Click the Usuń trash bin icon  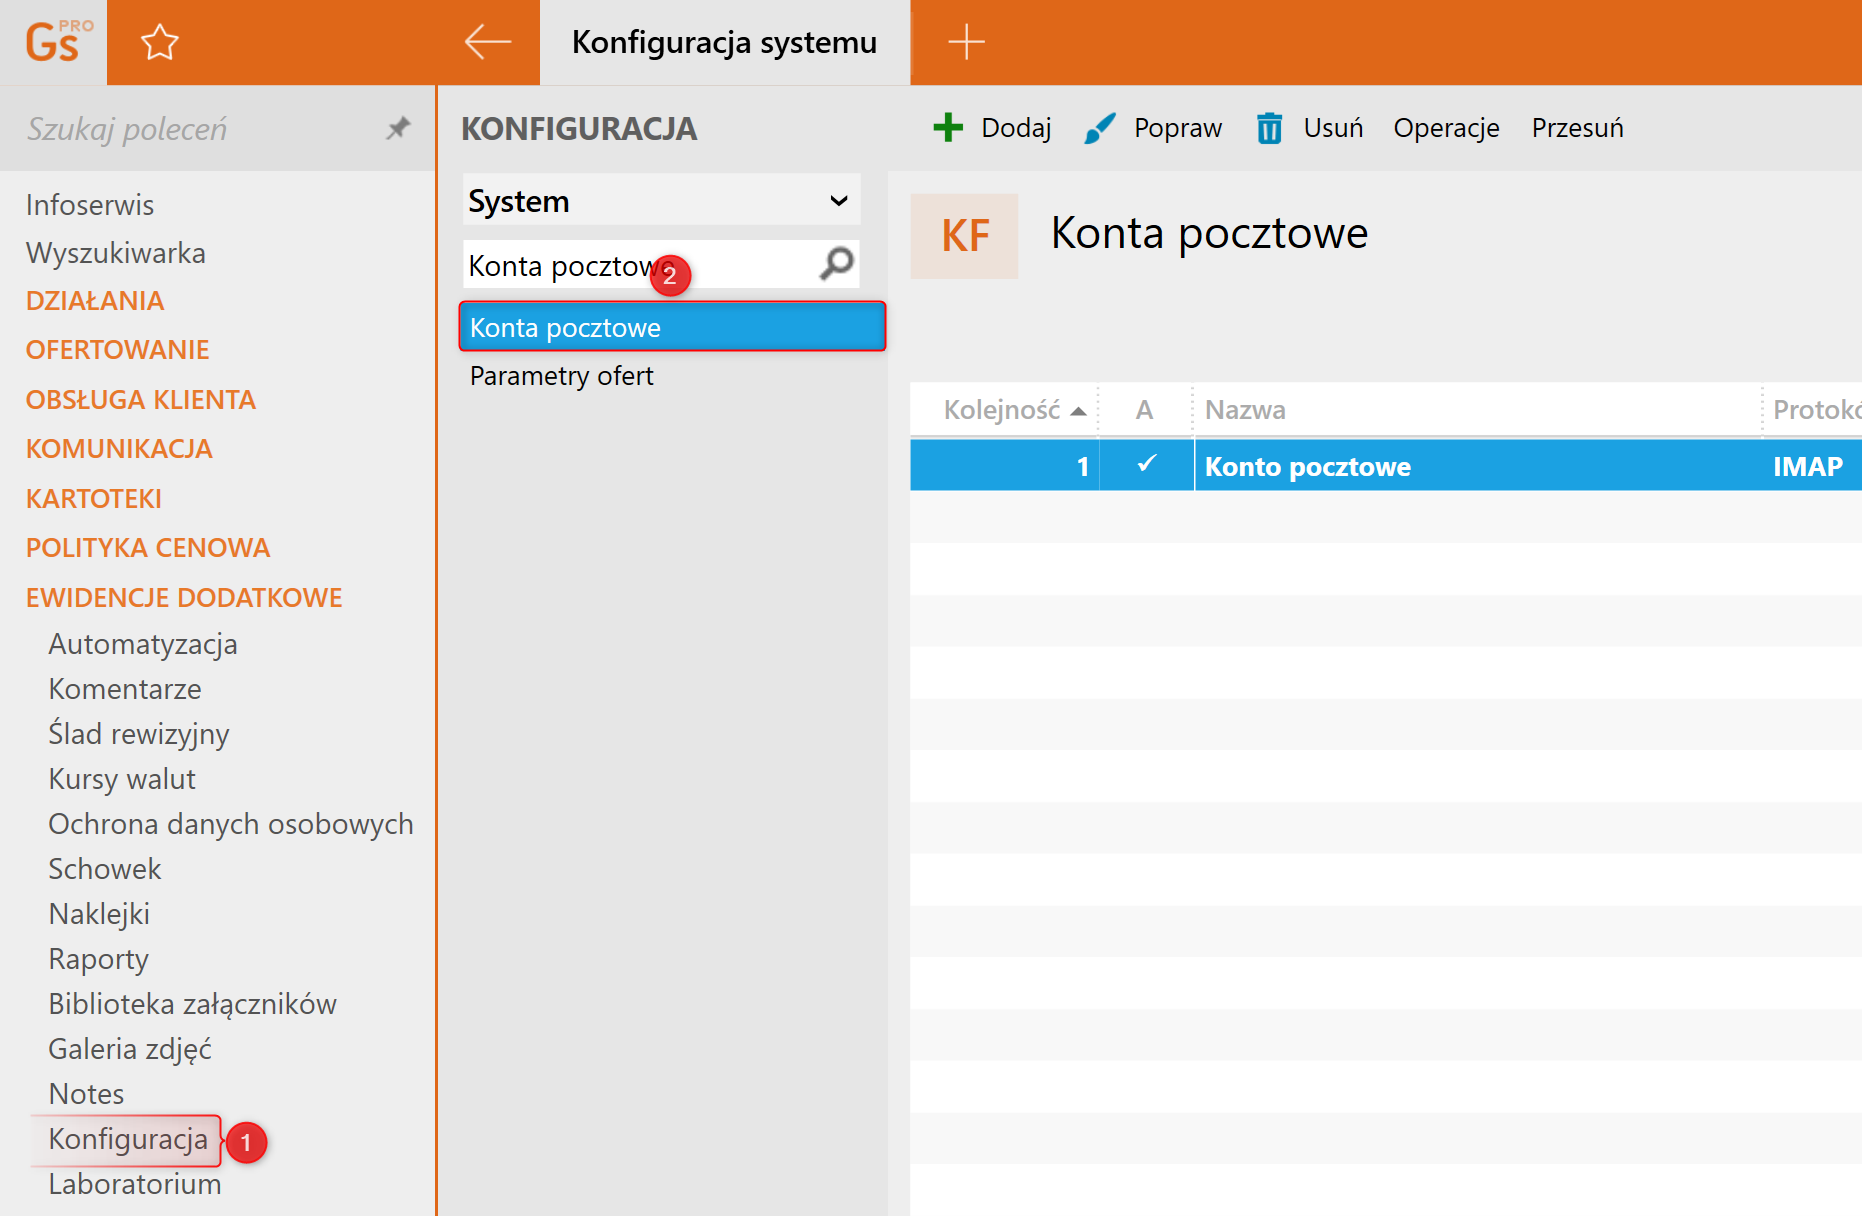click(1269, 128)
